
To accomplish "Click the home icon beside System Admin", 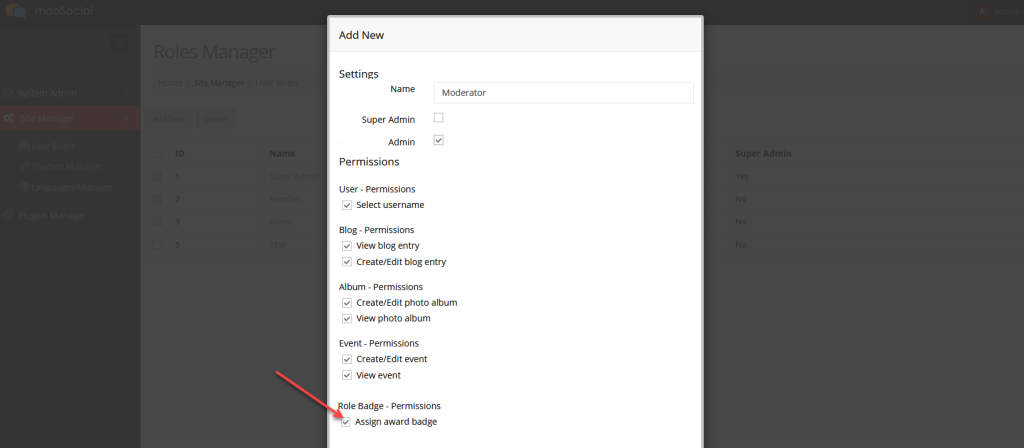I will pos(8,93).
